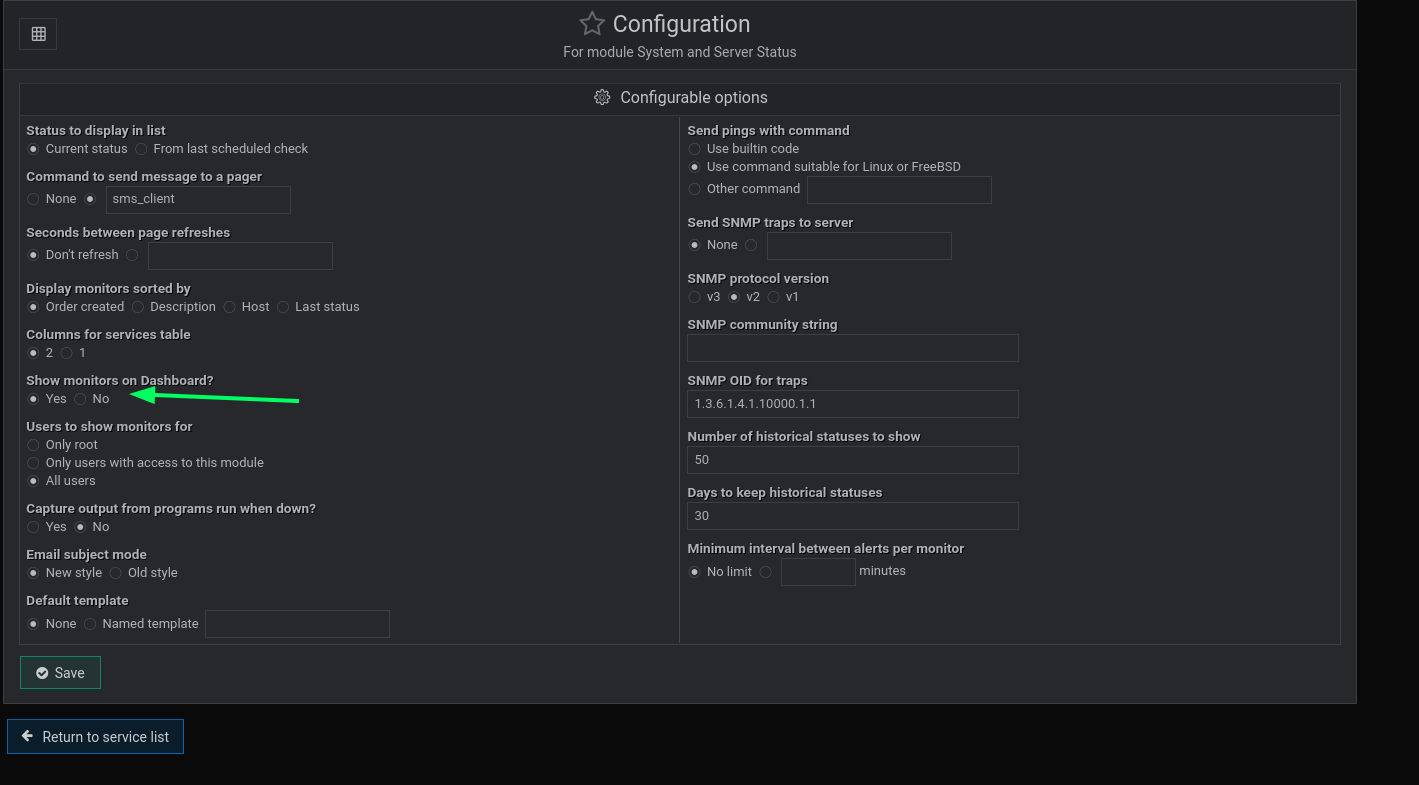Image resolution: width=1419 pixels, height=785 pixels.
Task: Sort monitors by 'Description'
Action: pyautogui.click(x=138, y=307)
